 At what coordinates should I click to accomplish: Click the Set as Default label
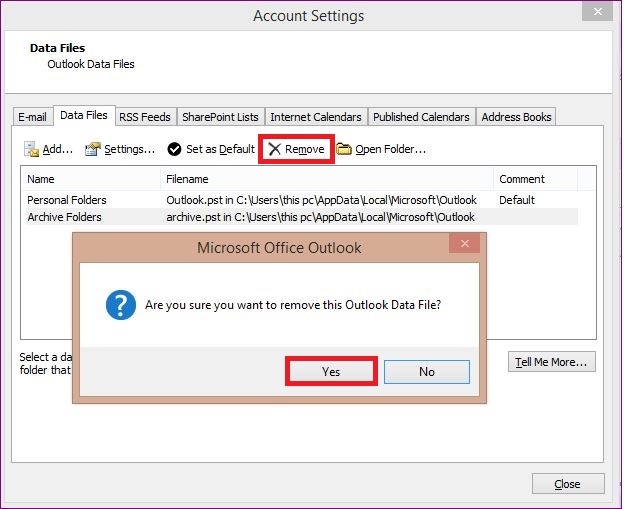220,149
